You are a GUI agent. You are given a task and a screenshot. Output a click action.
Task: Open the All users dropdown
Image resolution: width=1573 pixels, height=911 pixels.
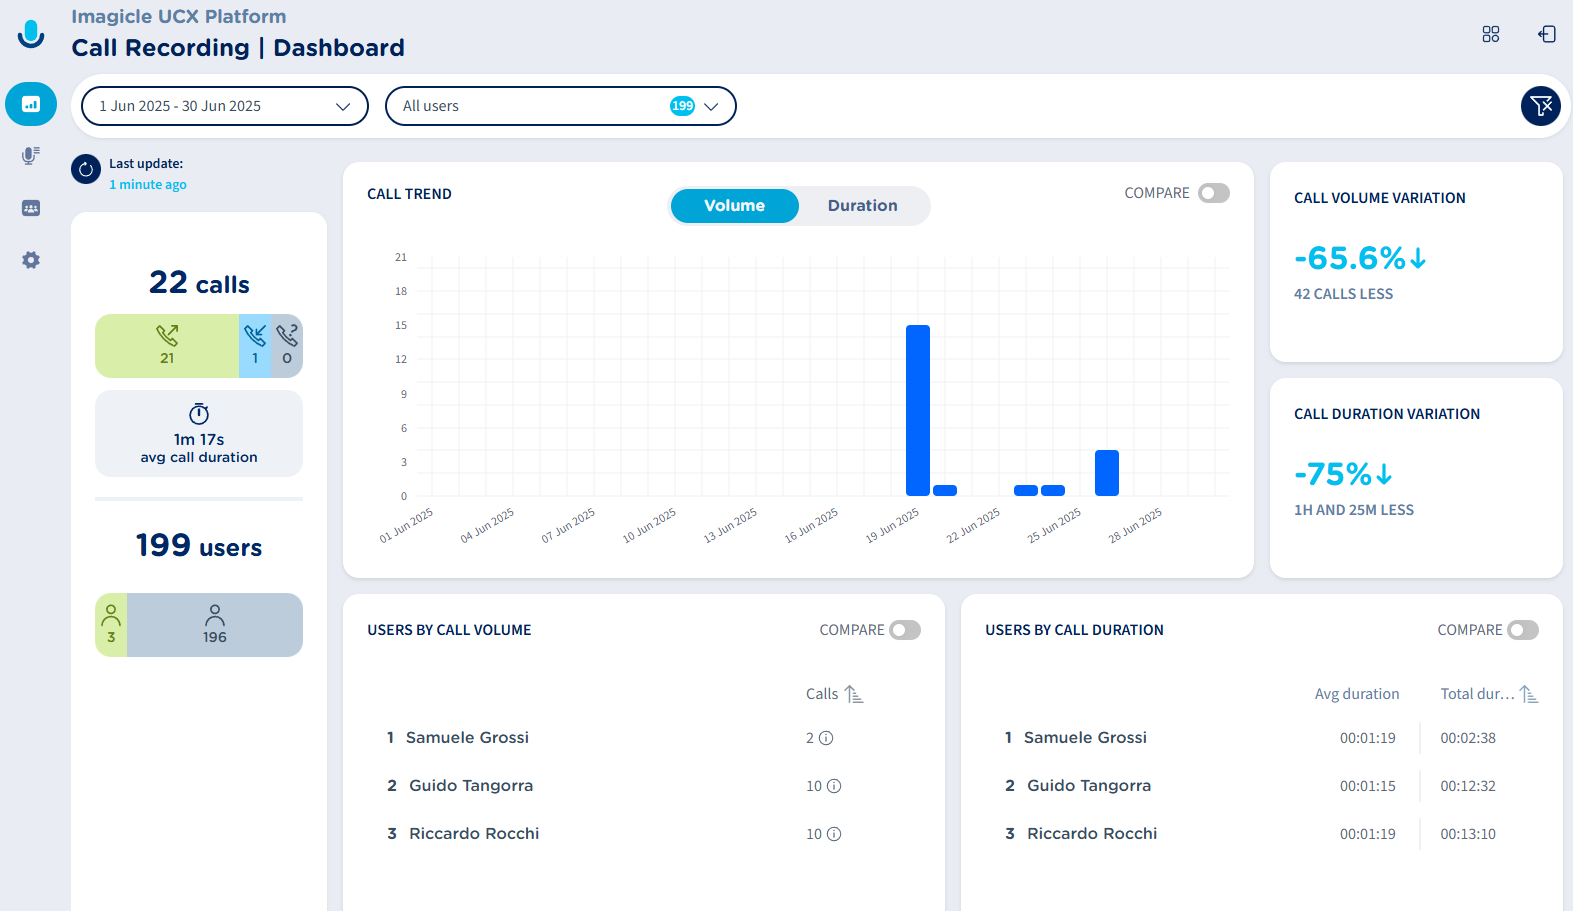[560, 106]
